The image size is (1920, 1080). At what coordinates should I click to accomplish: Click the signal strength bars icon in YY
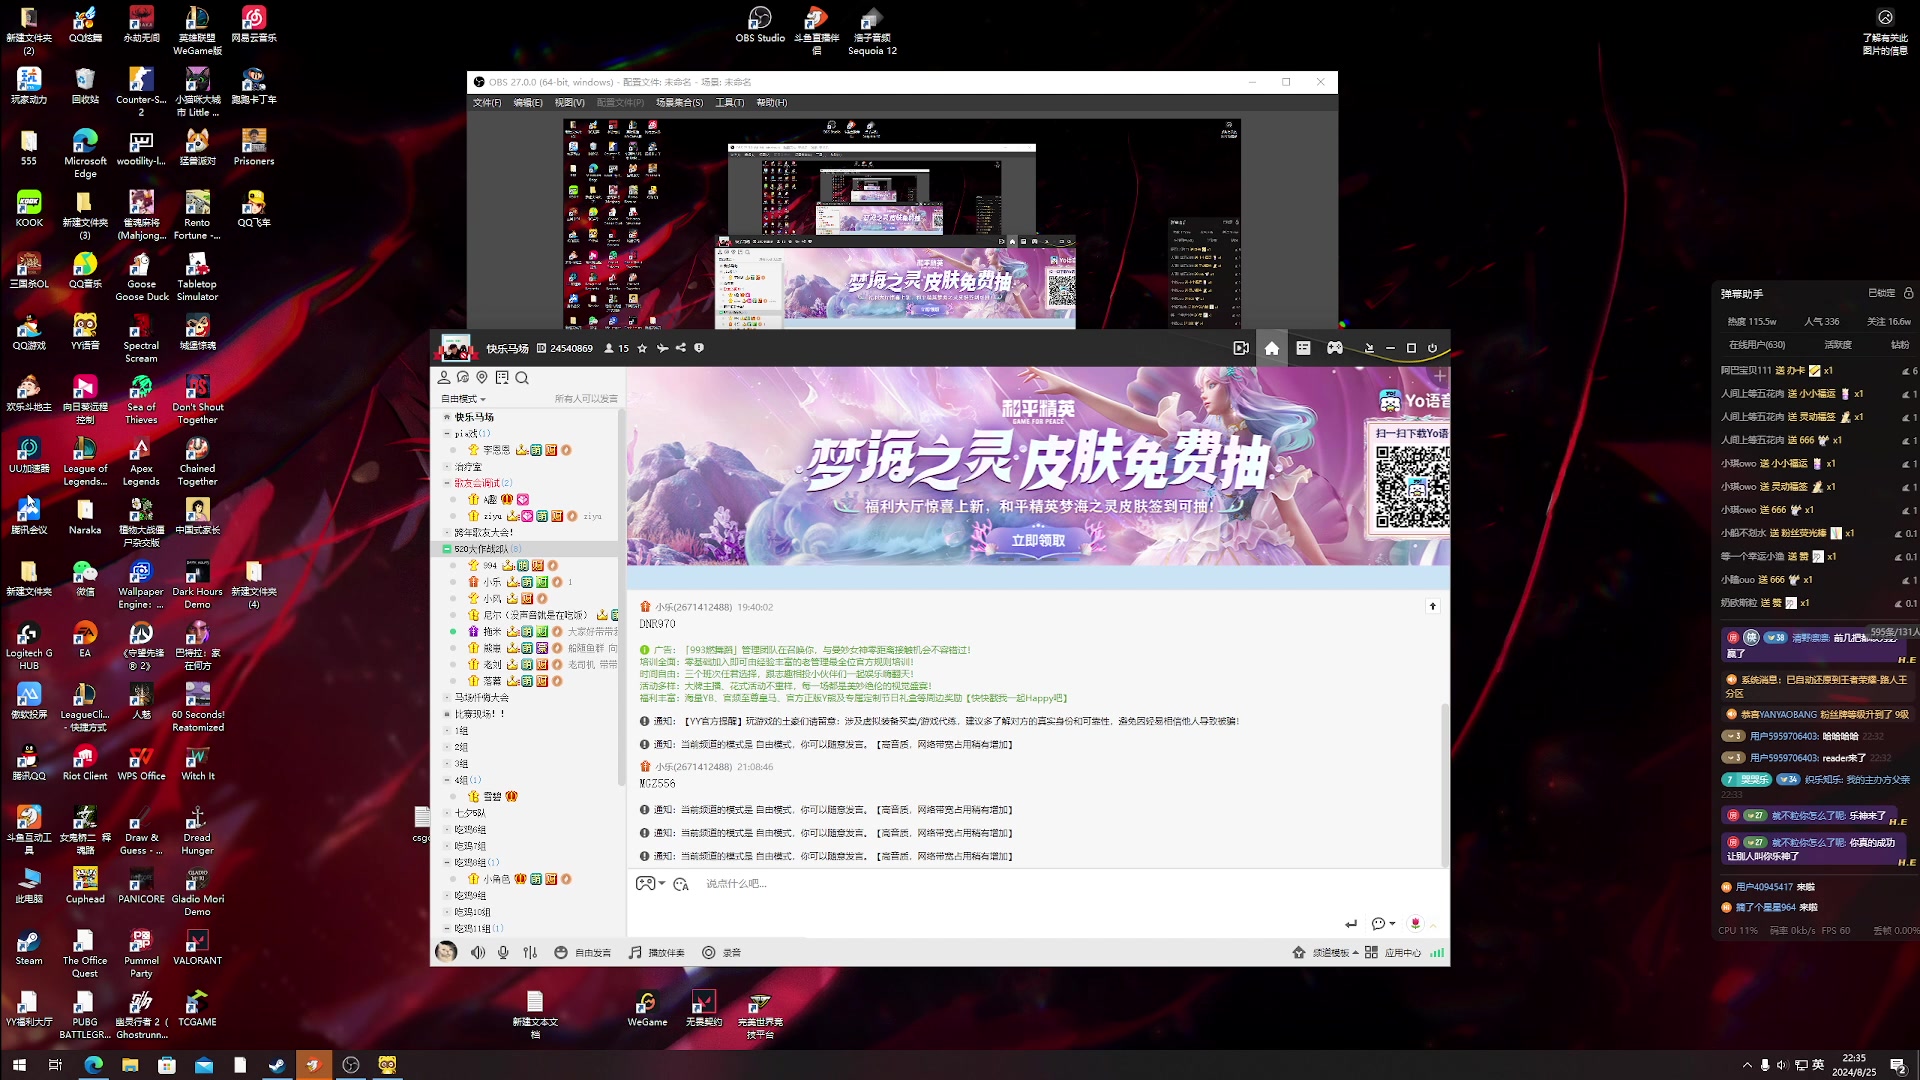pos(1437,952)
